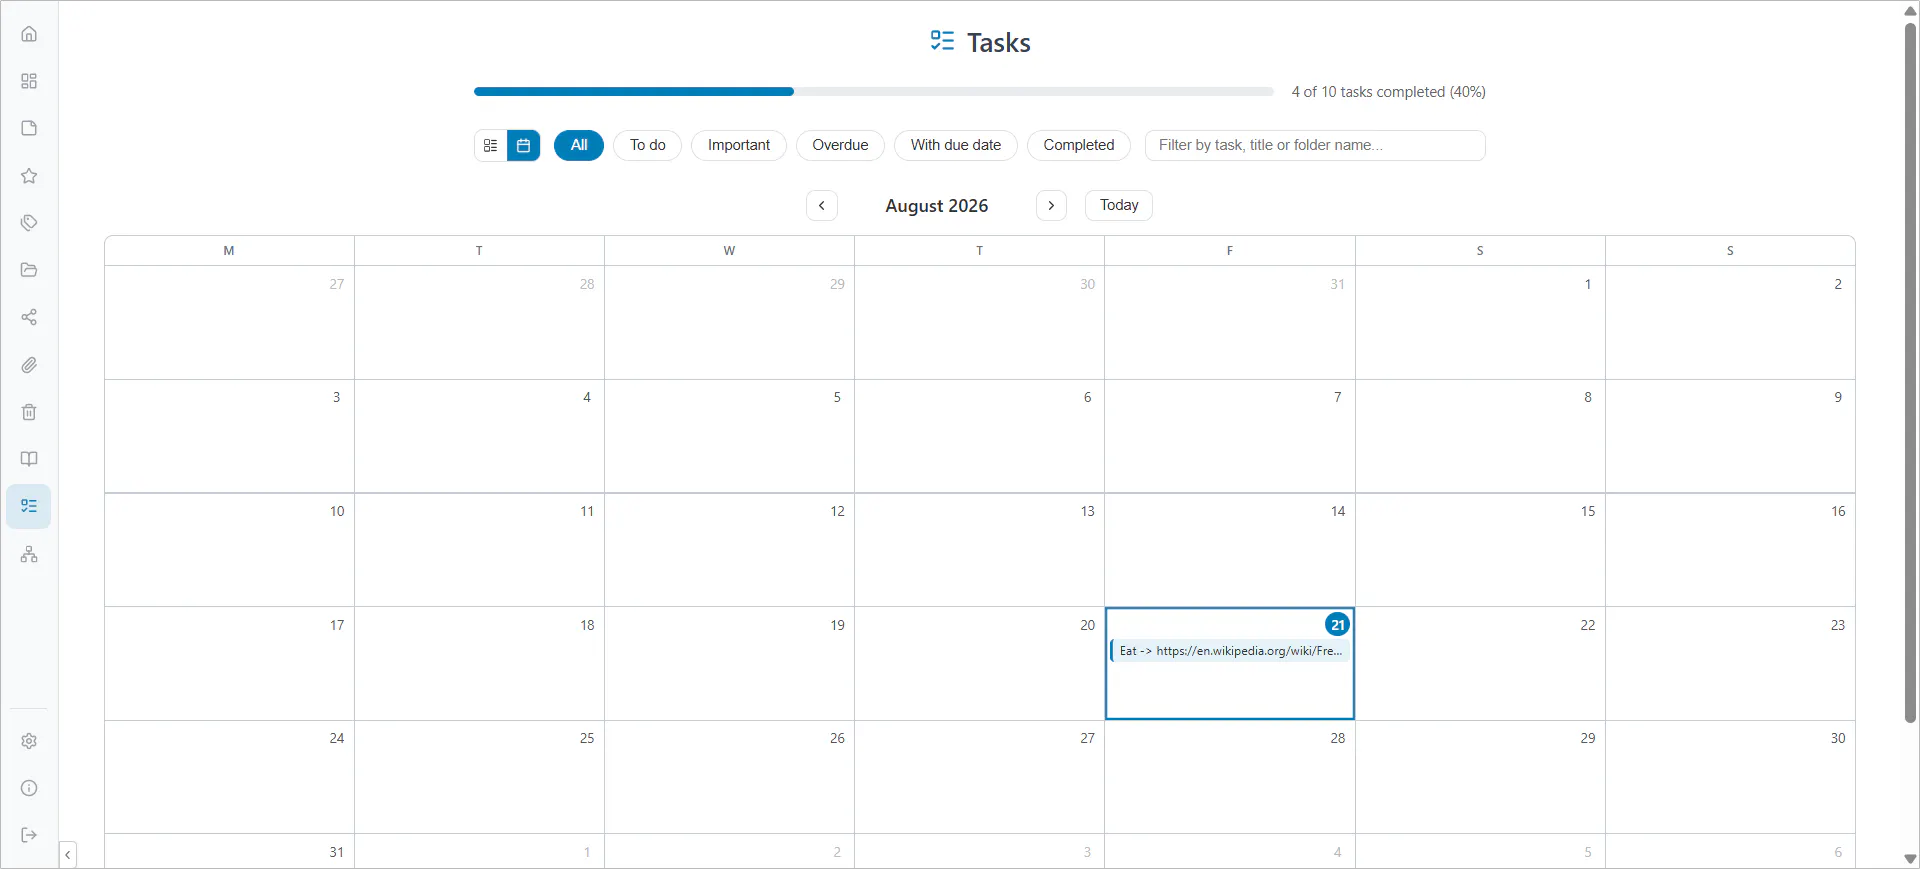Show tasks With due date
This screenshot has width=1920, height=869.
coord(956,145)
